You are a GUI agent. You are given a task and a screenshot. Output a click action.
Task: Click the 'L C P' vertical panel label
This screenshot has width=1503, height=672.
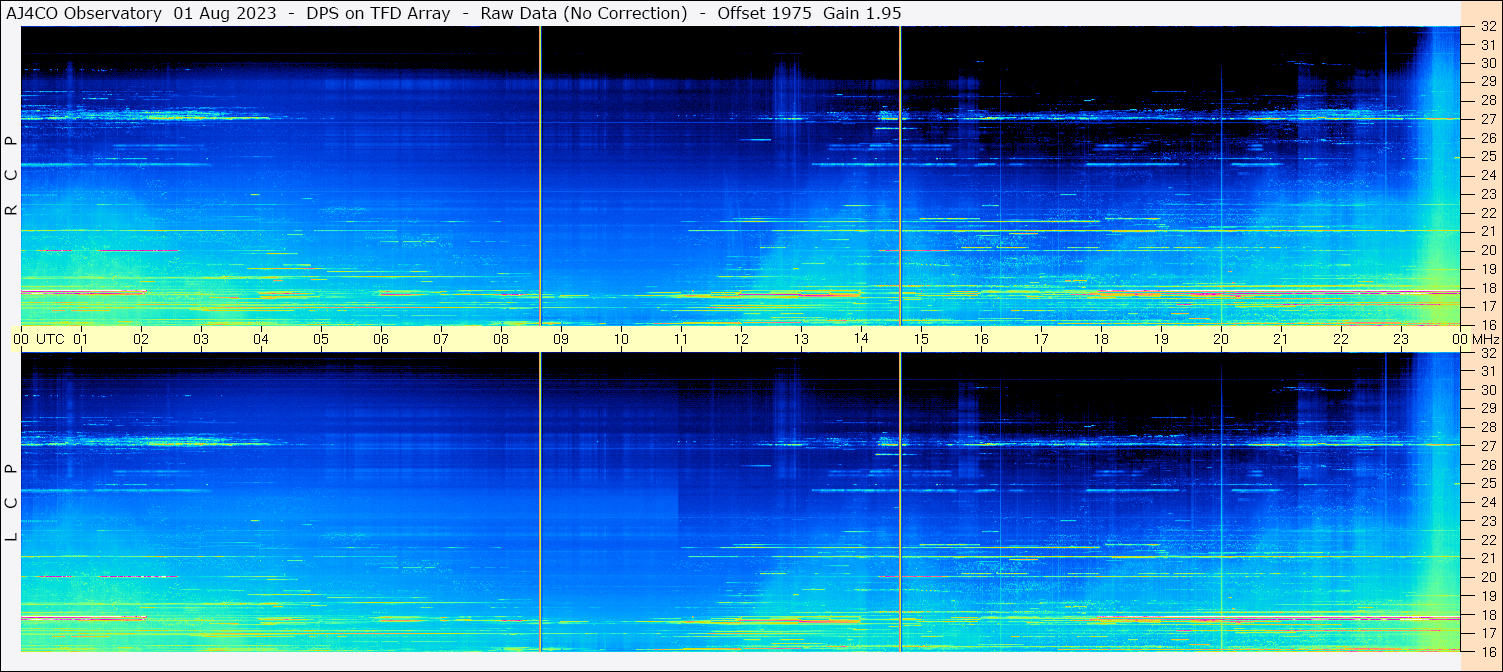click(11, 503)
